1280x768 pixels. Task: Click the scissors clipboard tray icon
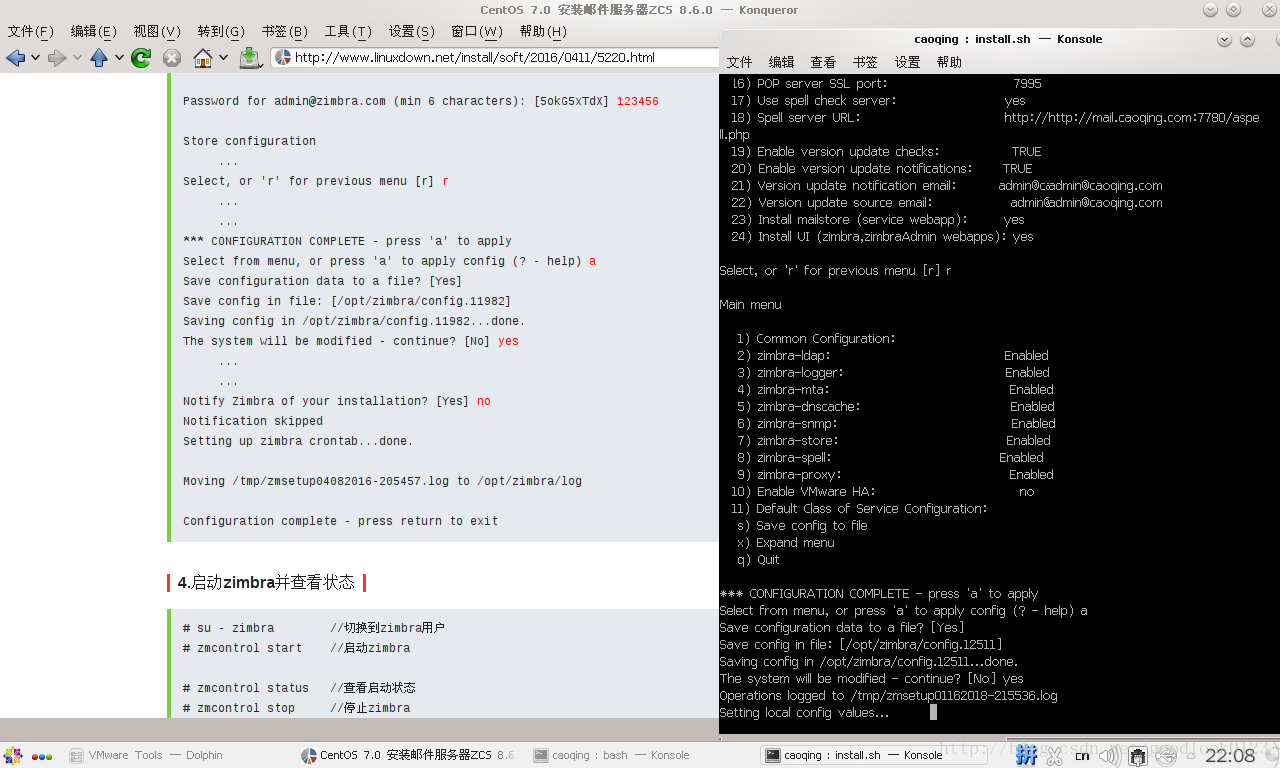[x=1053, y=755]
